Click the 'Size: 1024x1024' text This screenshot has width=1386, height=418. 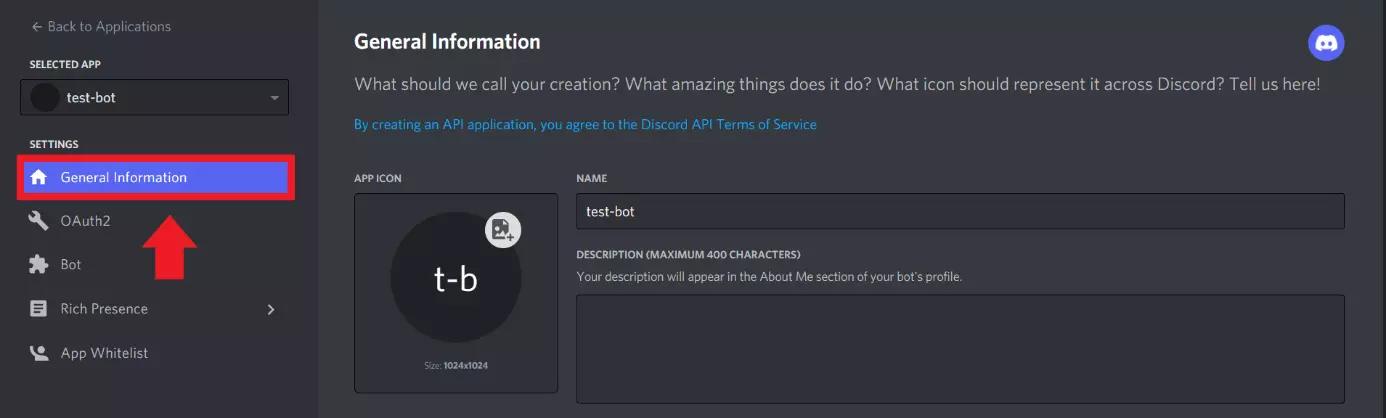click(455, 366)
